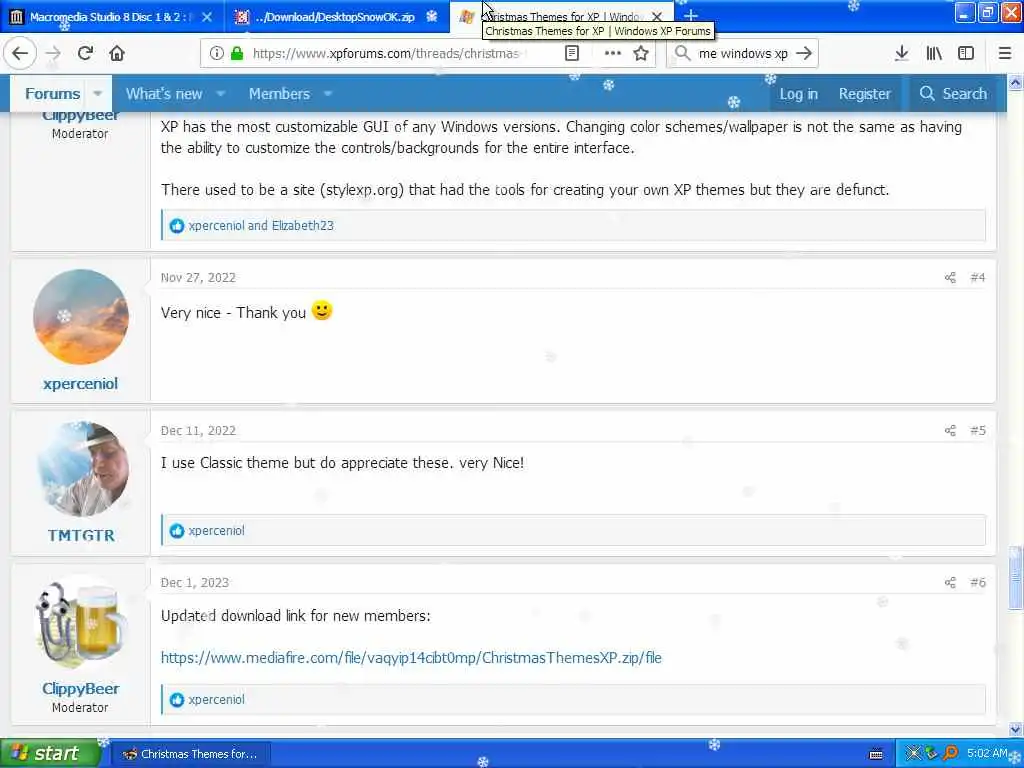Click like icon under post #6
Viewport: 1024px width, 768px height.
(x=177, y=700)
